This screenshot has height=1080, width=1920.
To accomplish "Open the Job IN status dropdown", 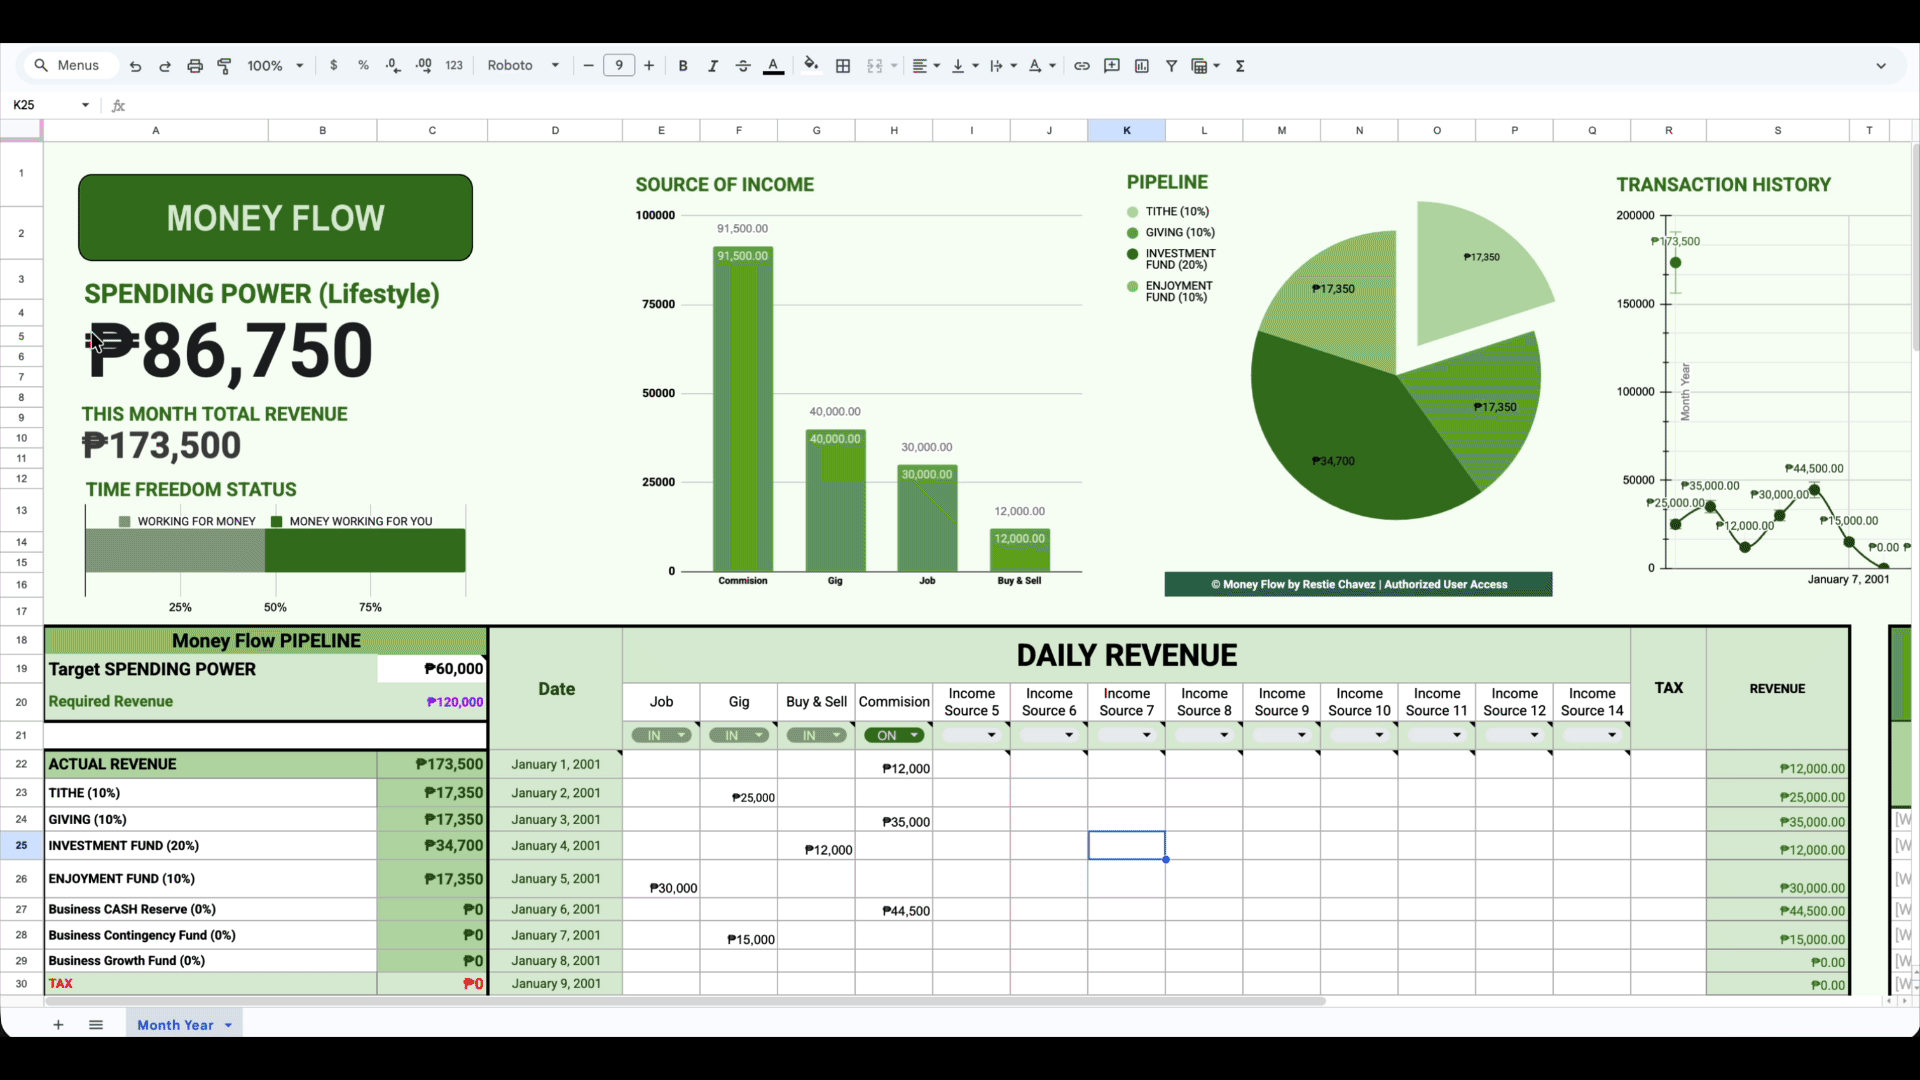I will (x=662, y=735).
